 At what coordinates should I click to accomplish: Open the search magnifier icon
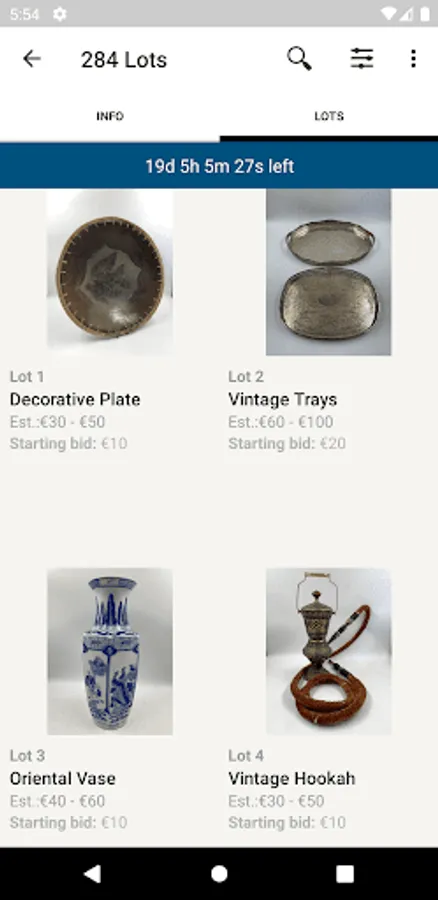[x=299, y=59]
